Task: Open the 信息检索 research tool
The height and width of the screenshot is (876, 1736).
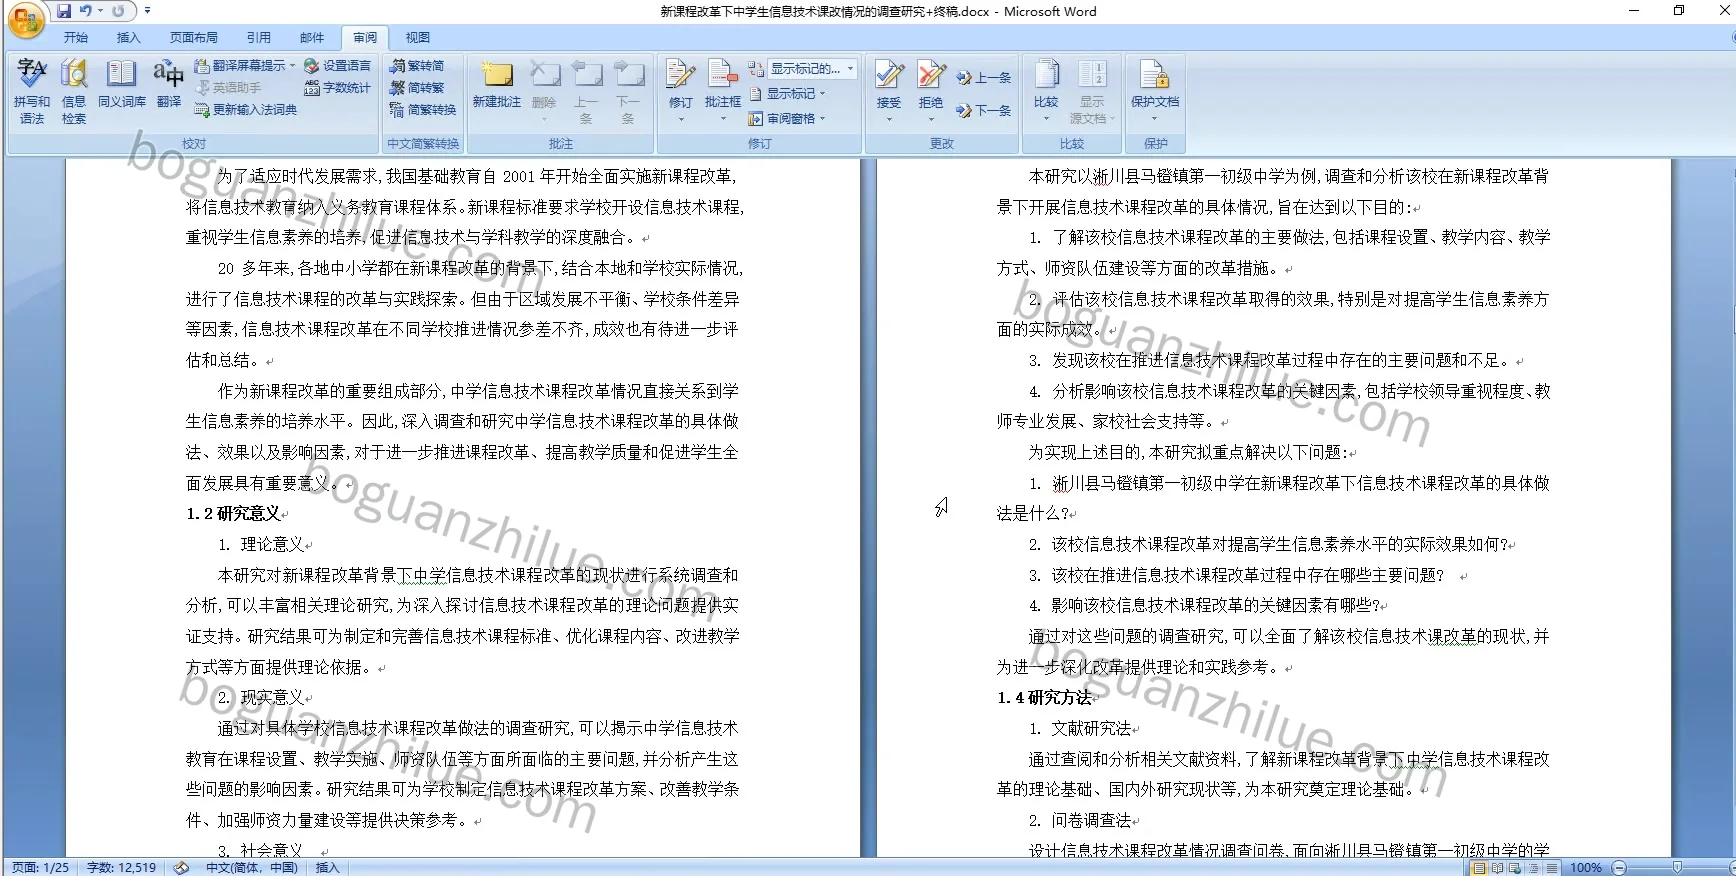Action: point(74,91)
